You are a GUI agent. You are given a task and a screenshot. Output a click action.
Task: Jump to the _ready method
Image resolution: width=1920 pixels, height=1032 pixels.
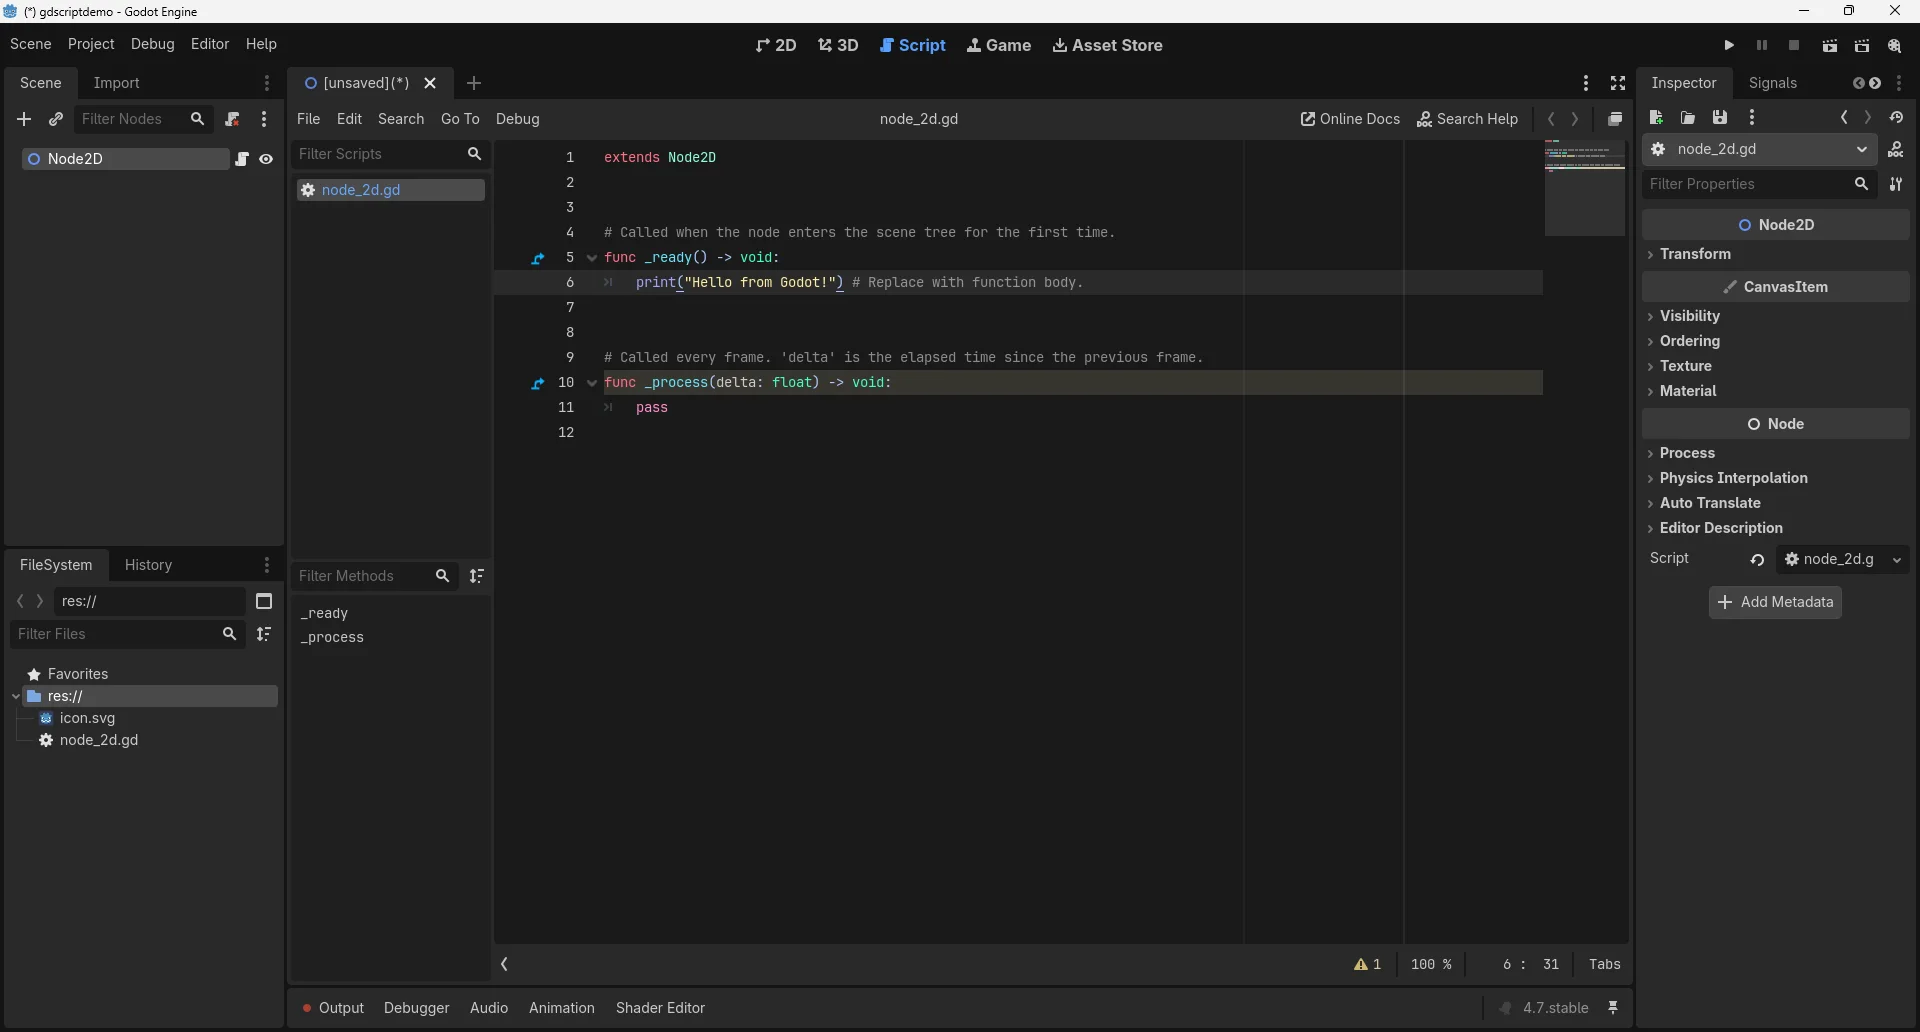click(x=325, y=613)
